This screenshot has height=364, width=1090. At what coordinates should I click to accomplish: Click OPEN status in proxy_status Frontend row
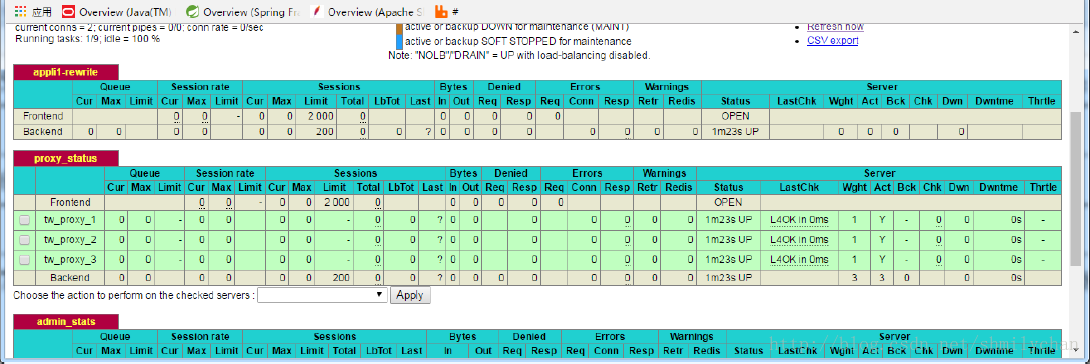point(729,202)
